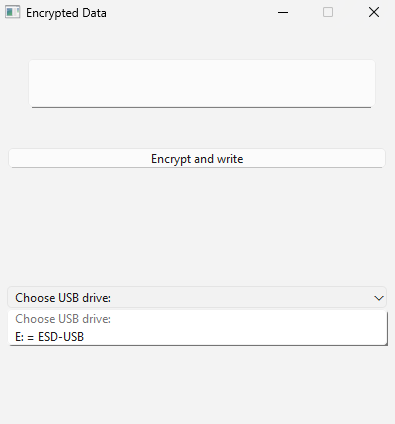
Task: Click the chevron arrow on the USB drive combo box
Action: point(379,298)
